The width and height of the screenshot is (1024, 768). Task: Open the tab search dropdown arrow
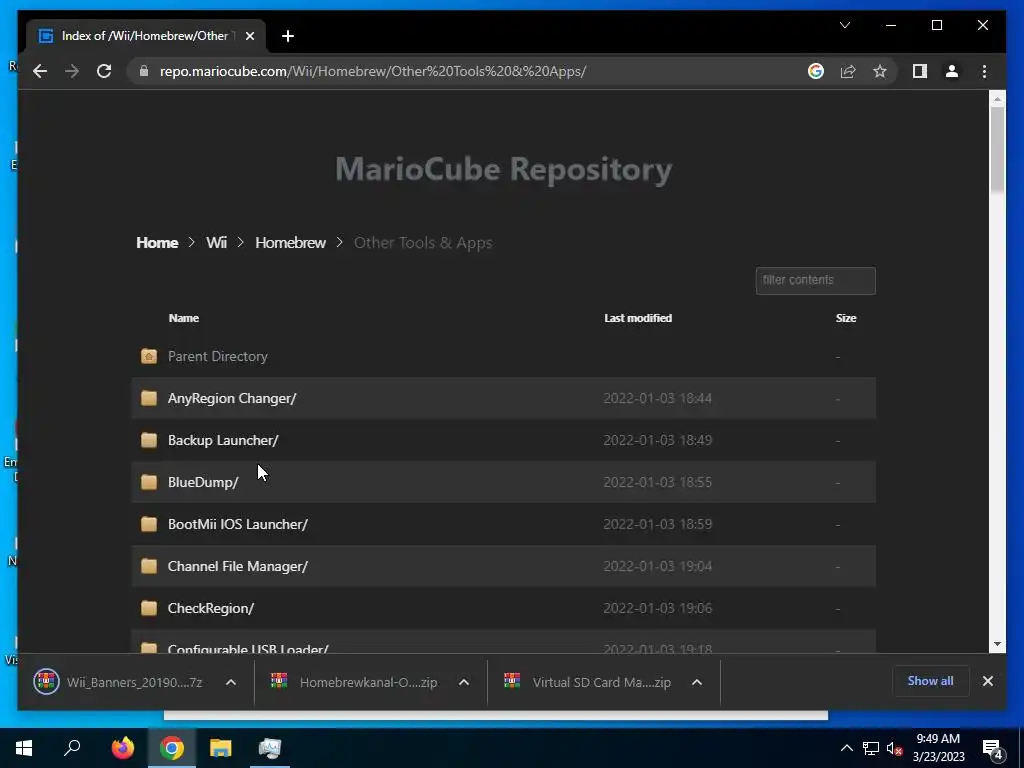point(844,25)
